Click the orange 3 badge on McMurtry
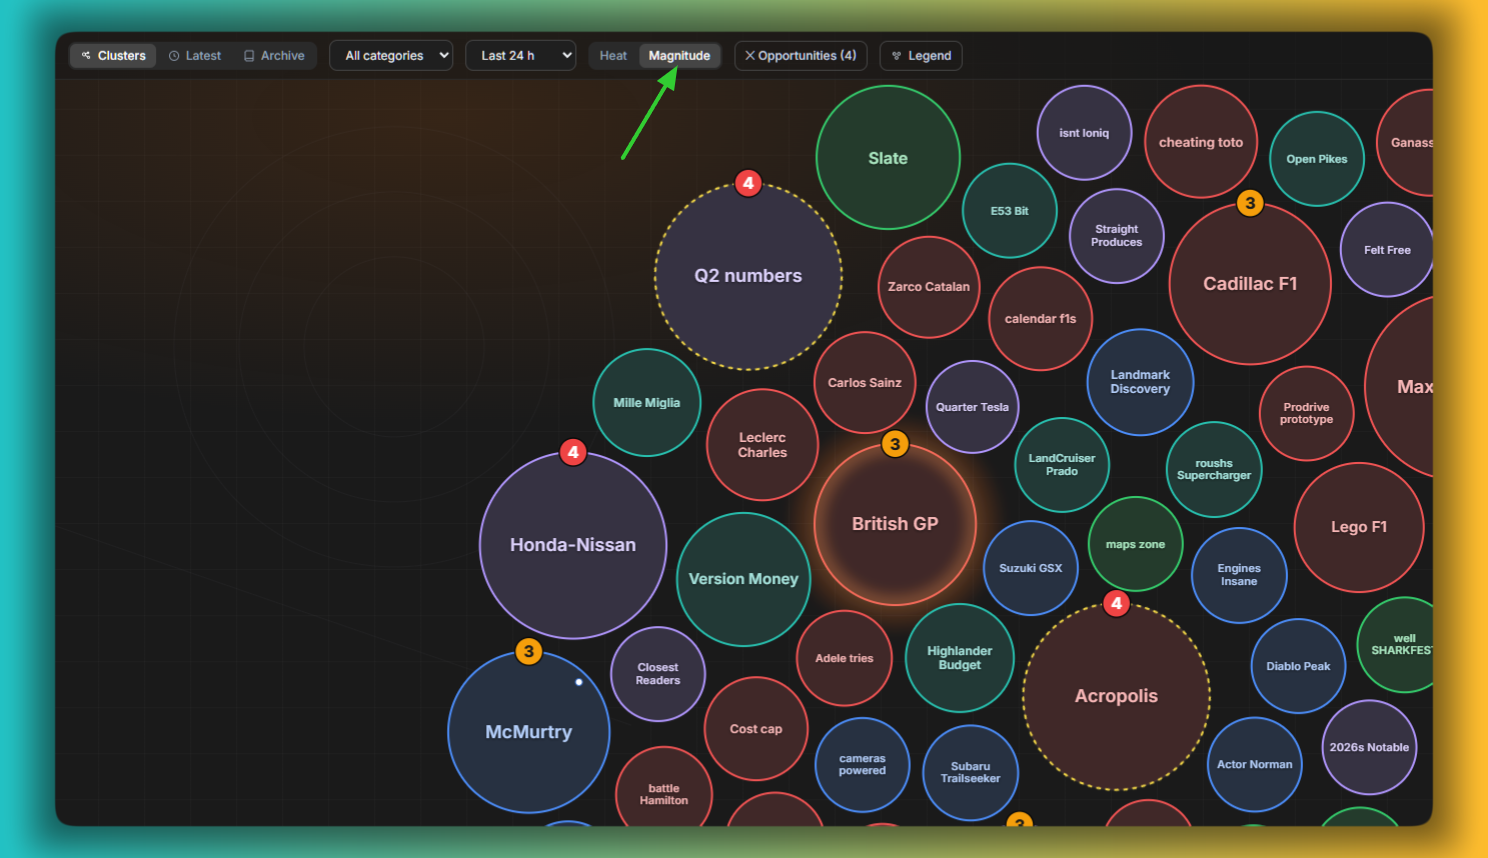This screenshot has width=1488, height=858. pyautogui.click(x=529, y=651)
